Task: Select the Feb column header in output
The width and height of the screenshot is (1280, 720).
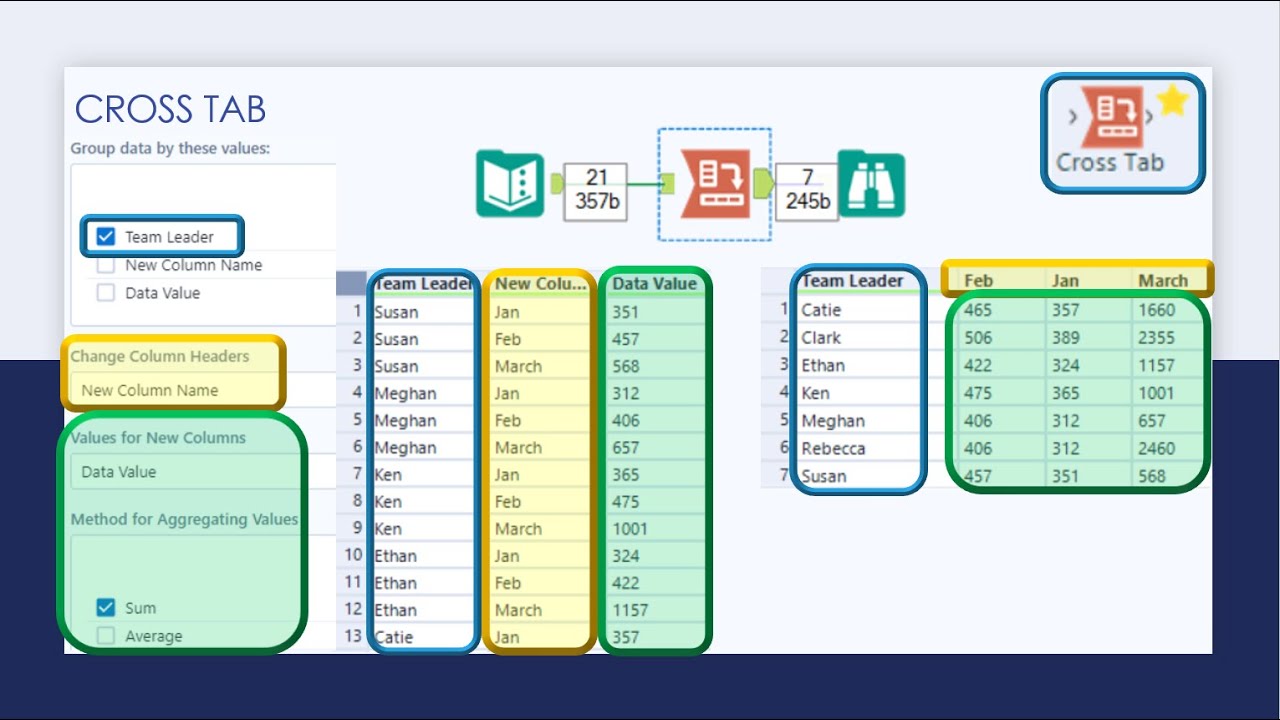Action: tap(978, 281)
